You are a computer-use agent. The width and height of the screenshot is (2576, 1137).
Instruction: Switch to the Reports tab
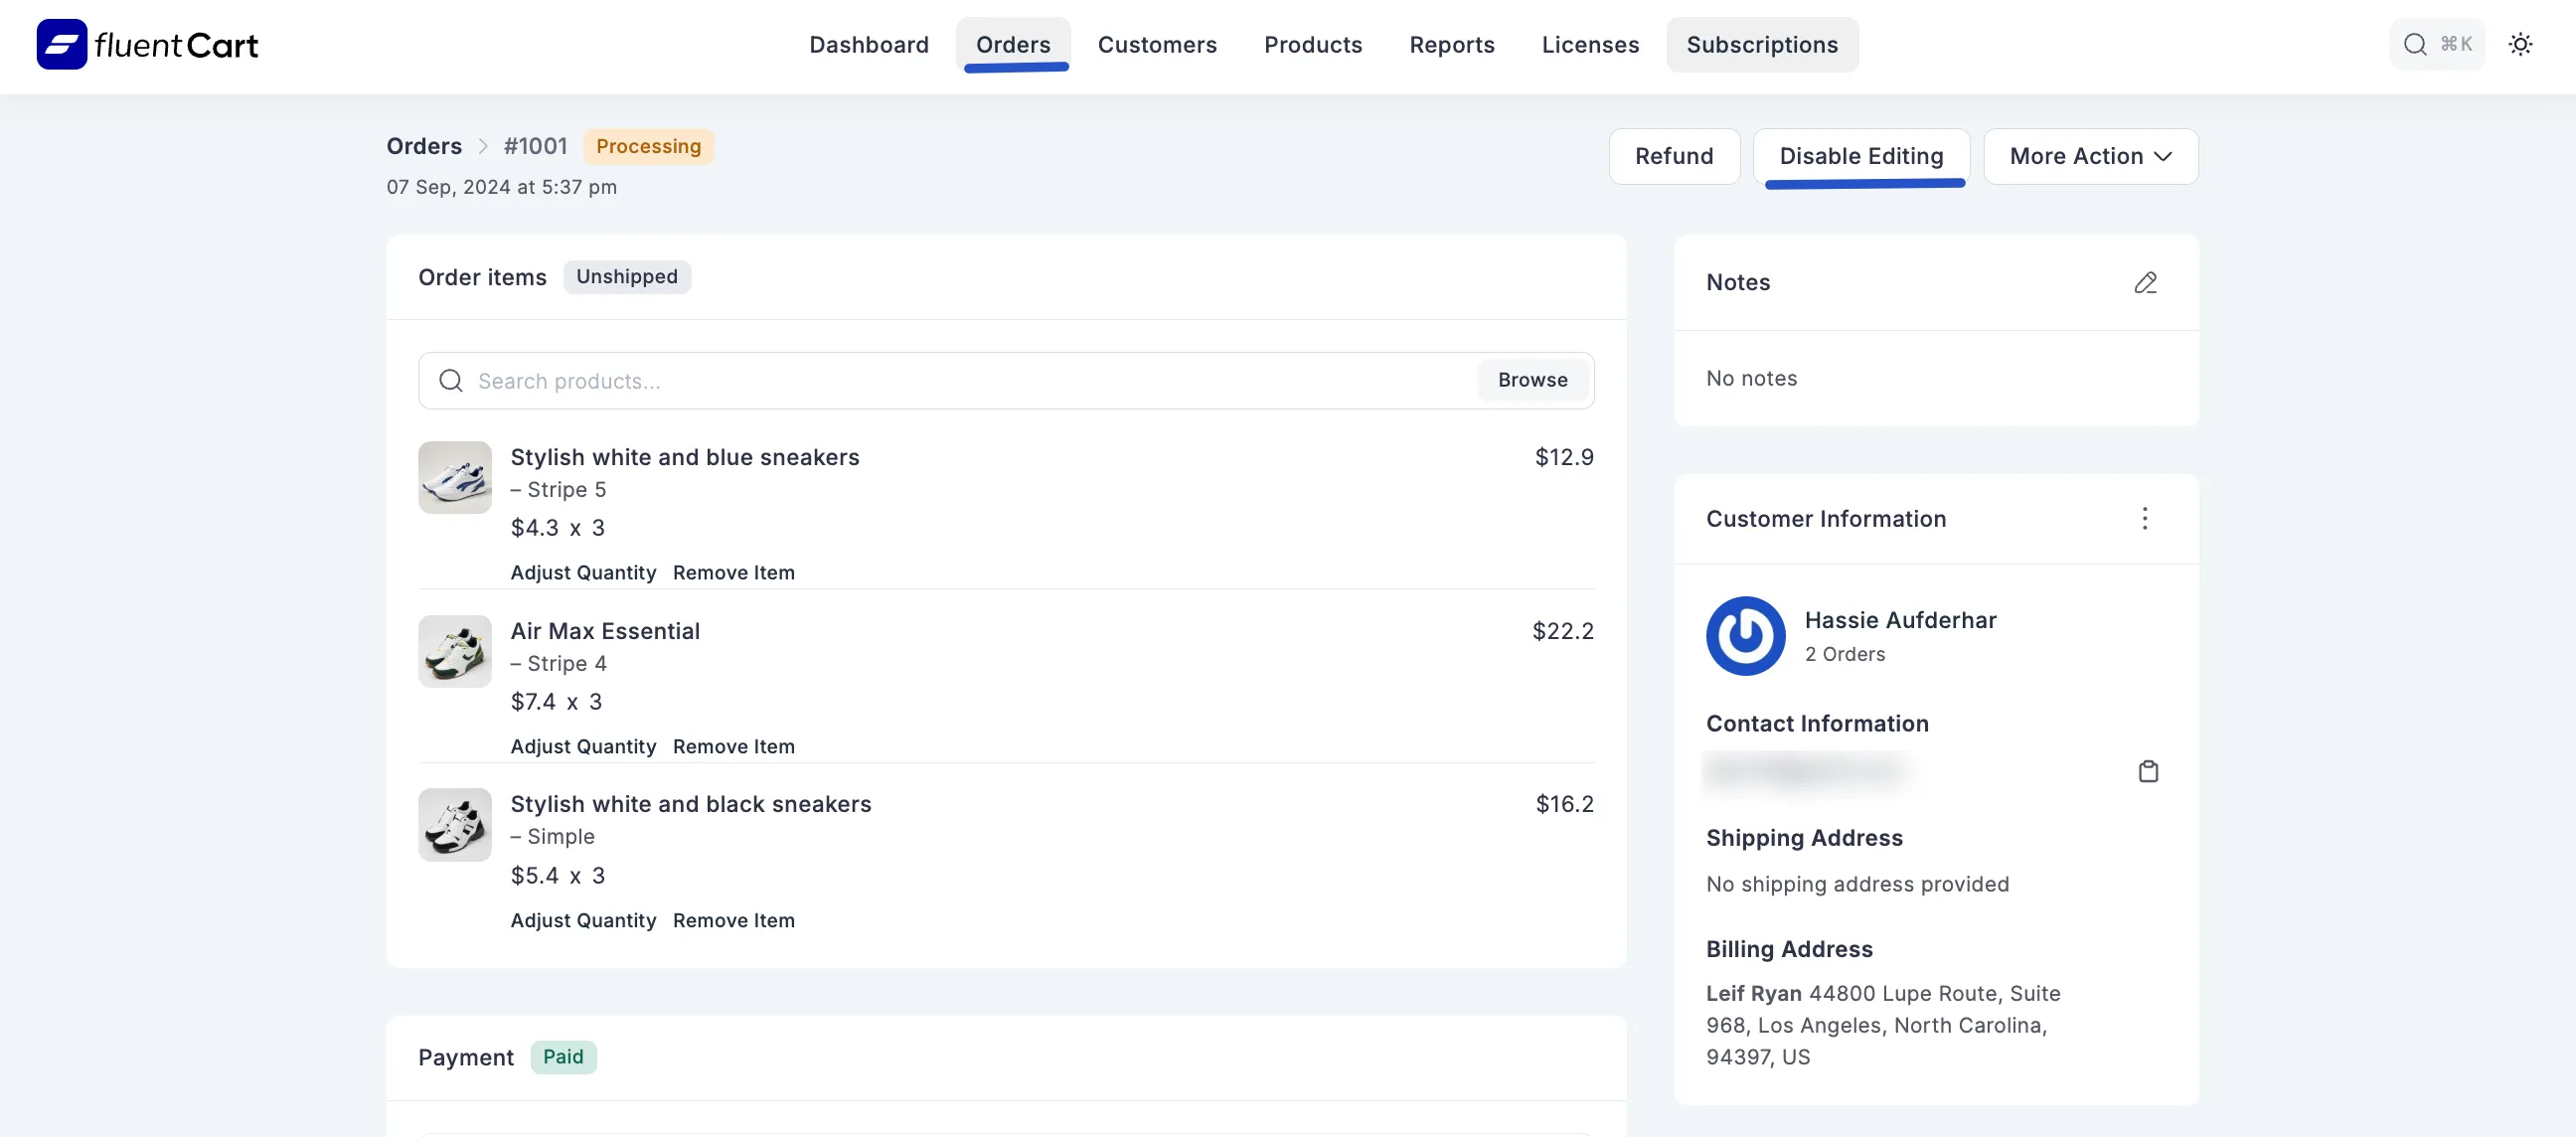pos(1451,45)
